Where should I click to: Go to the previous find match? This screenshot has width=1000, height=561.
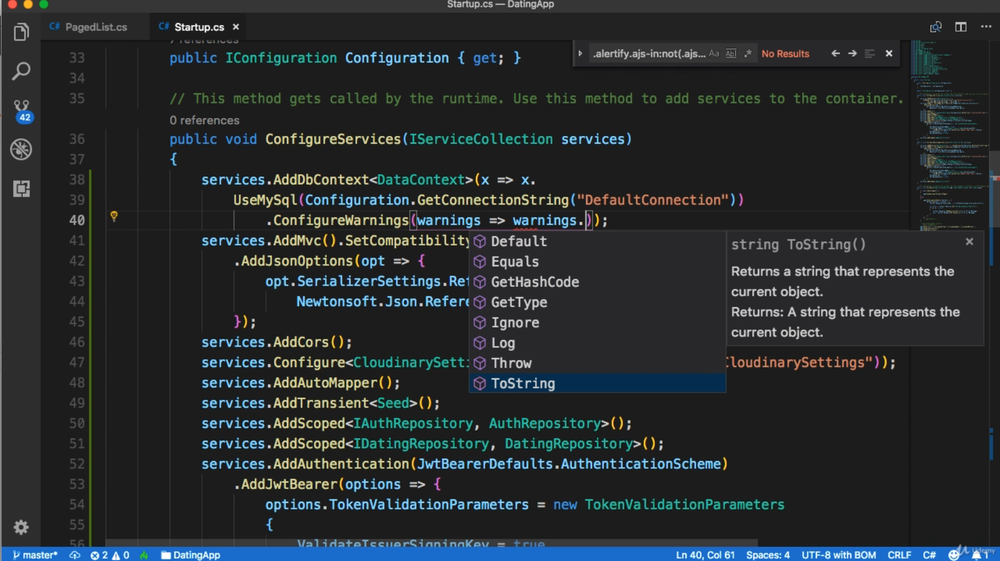(835, 54)
